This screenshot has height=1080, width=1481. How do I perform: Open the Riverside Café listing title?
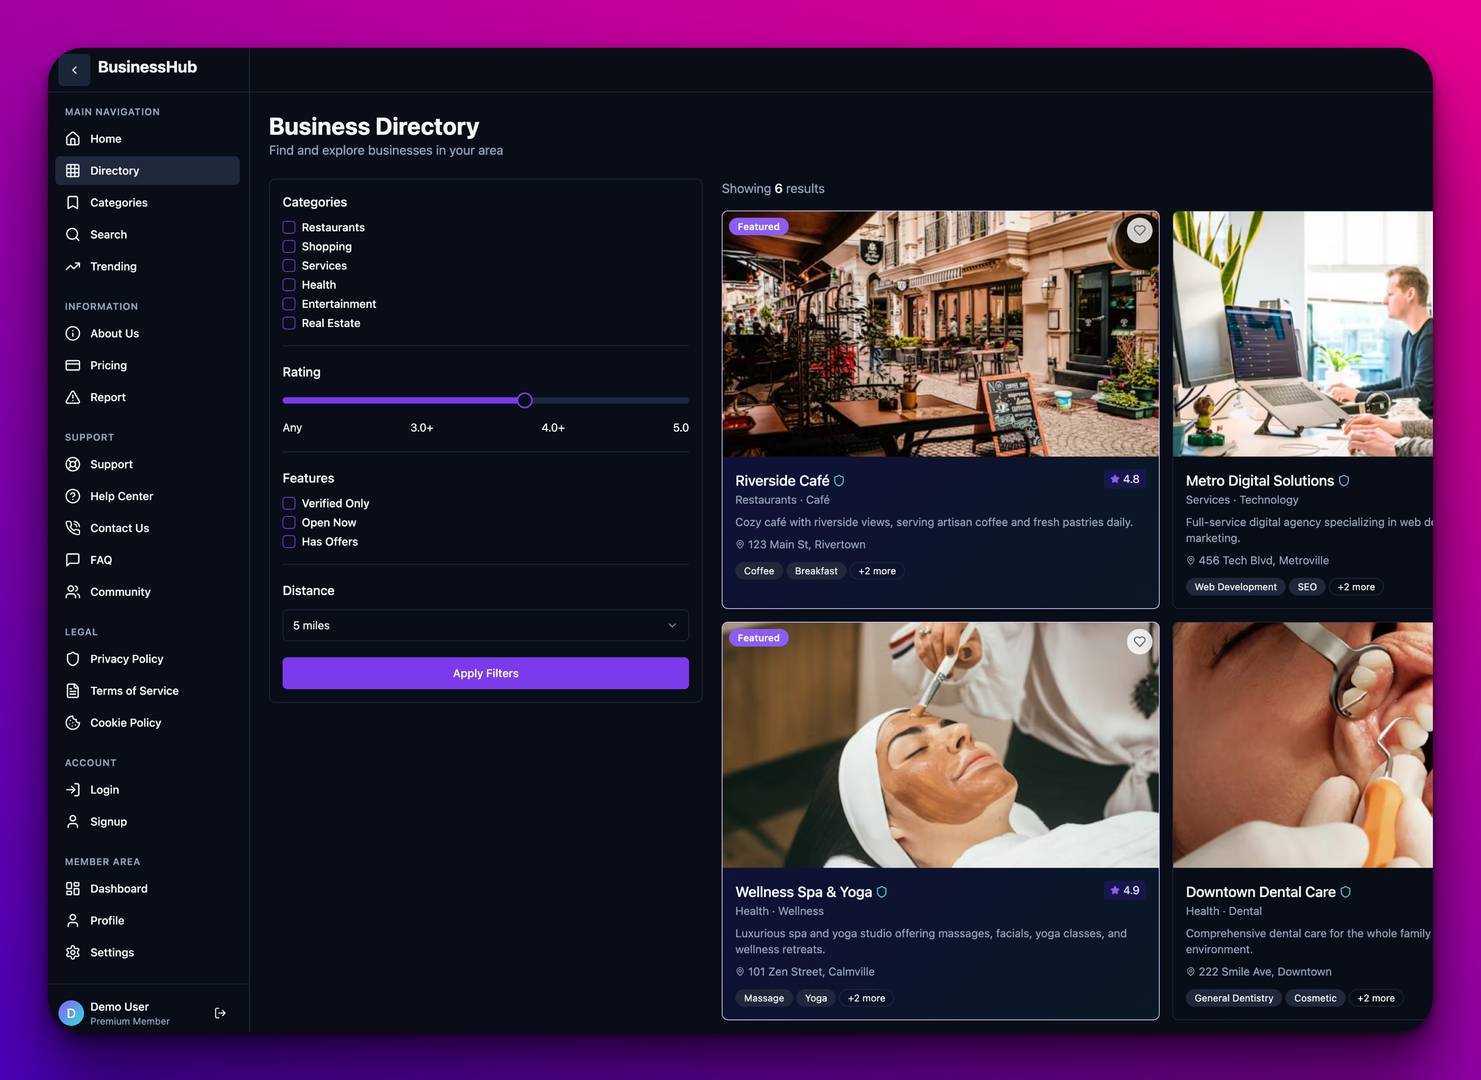[x=782, y=481]
